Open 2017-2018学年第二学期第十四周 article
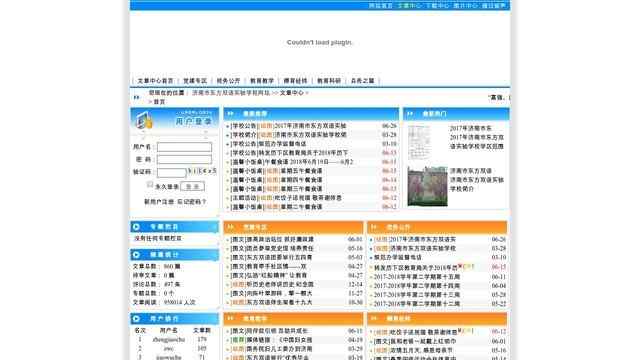 (x=417, y=286)
